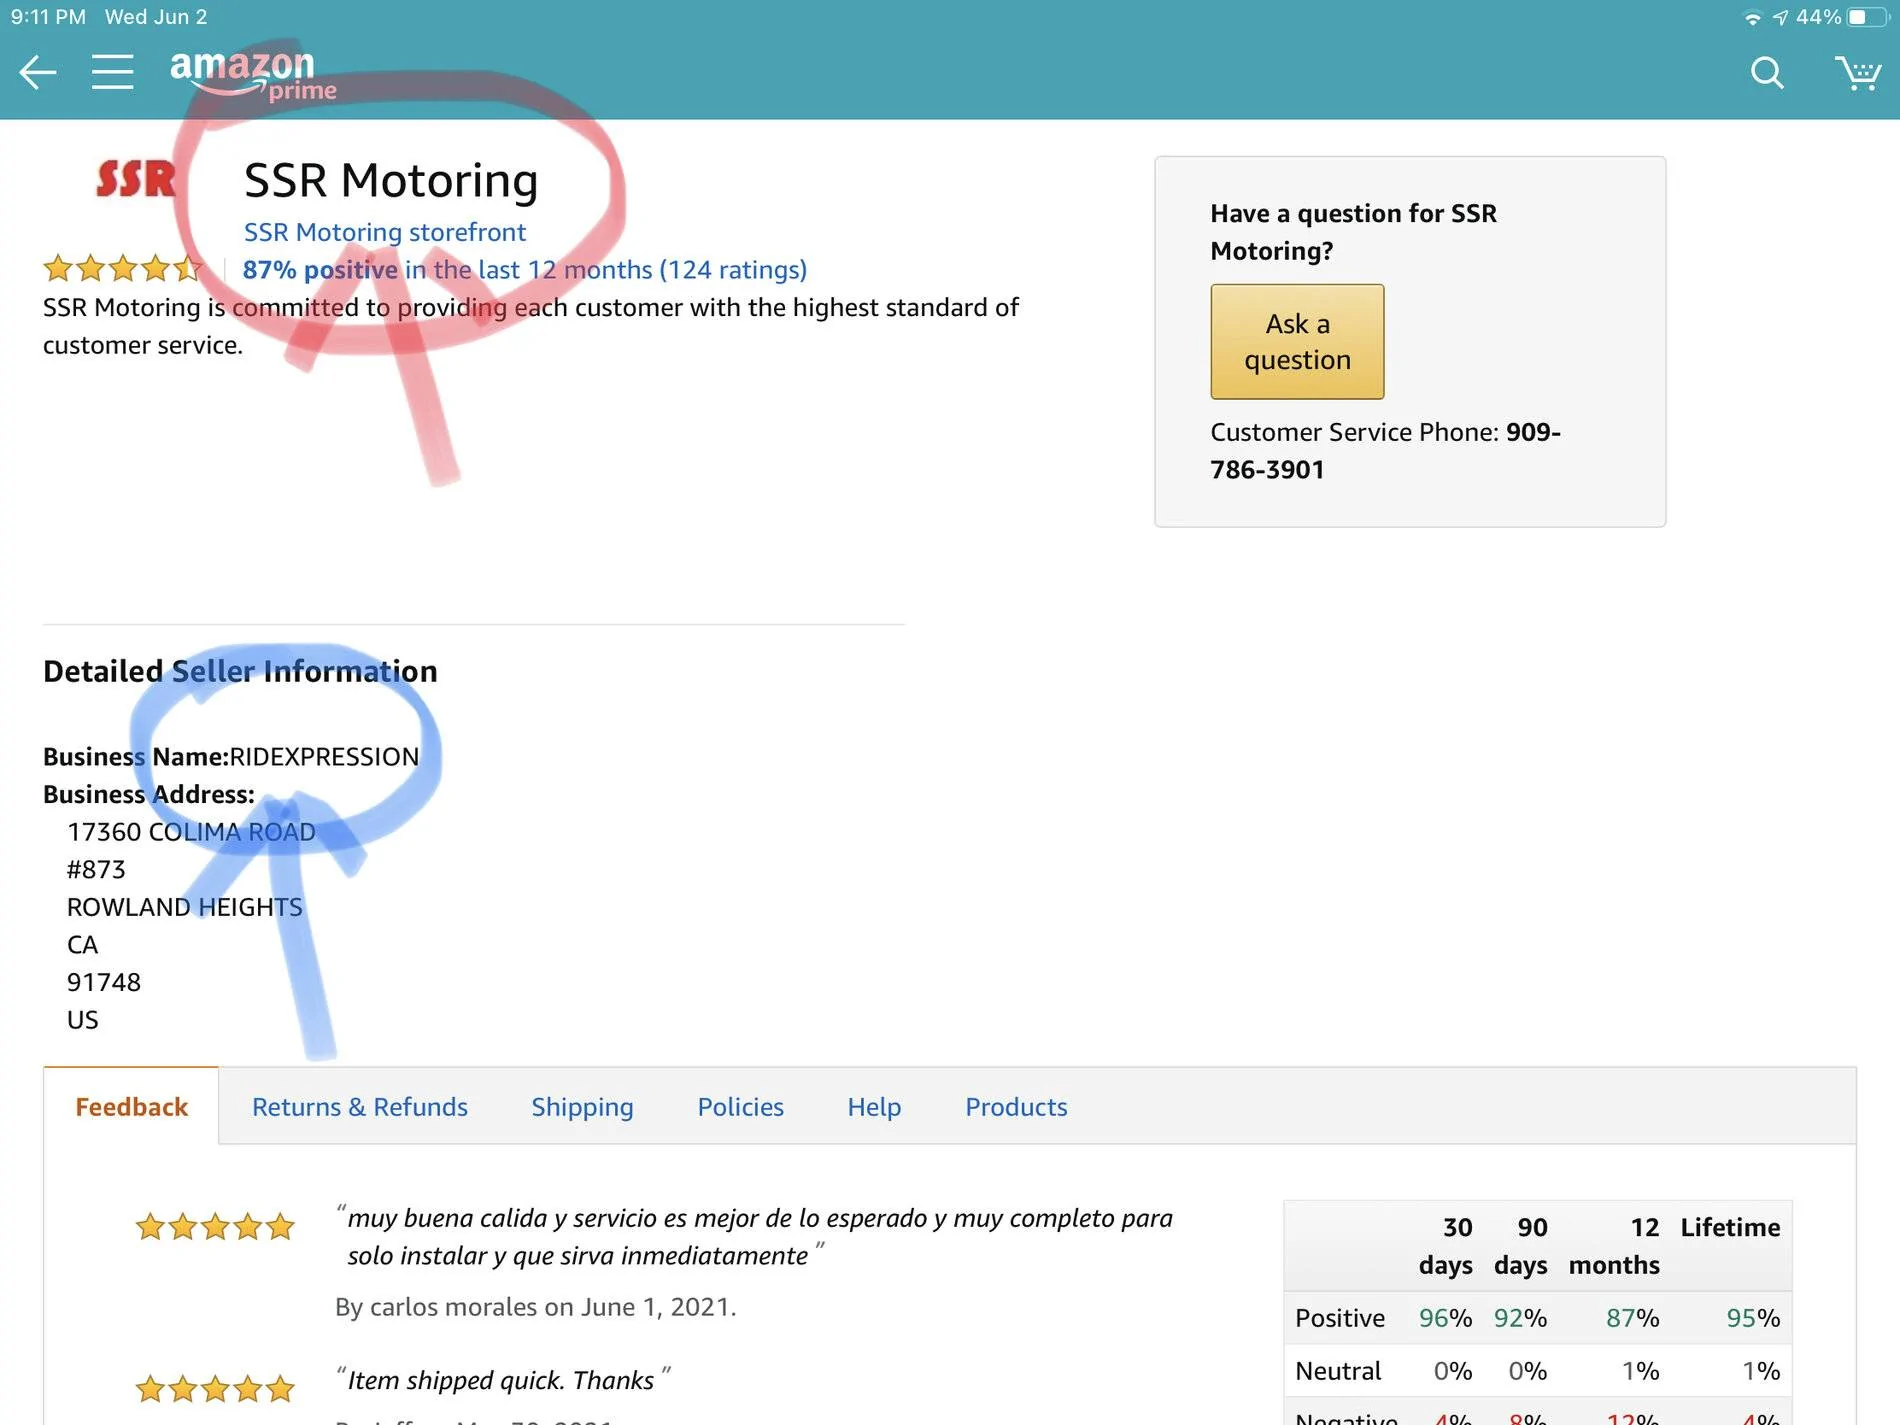Select Positive Lifetime 95% cell

(x=1753, y=1318)
